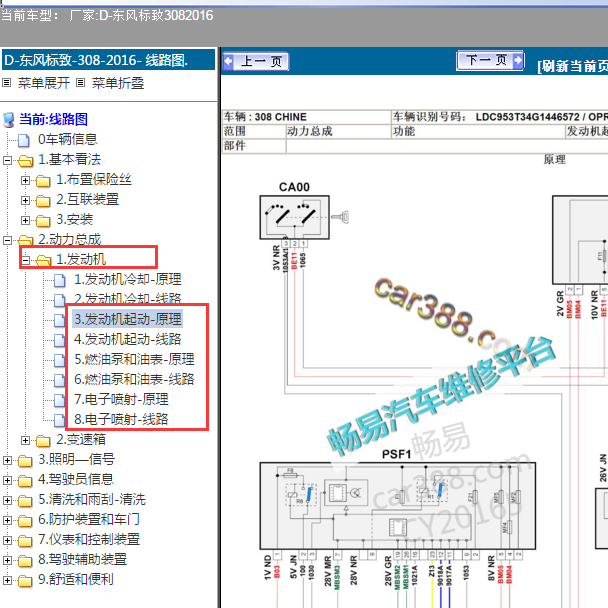Image resolution: width=608 pixels, height=608 pixels.
Task: Click the 6.防护装置和车门 folder icon
Action: 25,521
